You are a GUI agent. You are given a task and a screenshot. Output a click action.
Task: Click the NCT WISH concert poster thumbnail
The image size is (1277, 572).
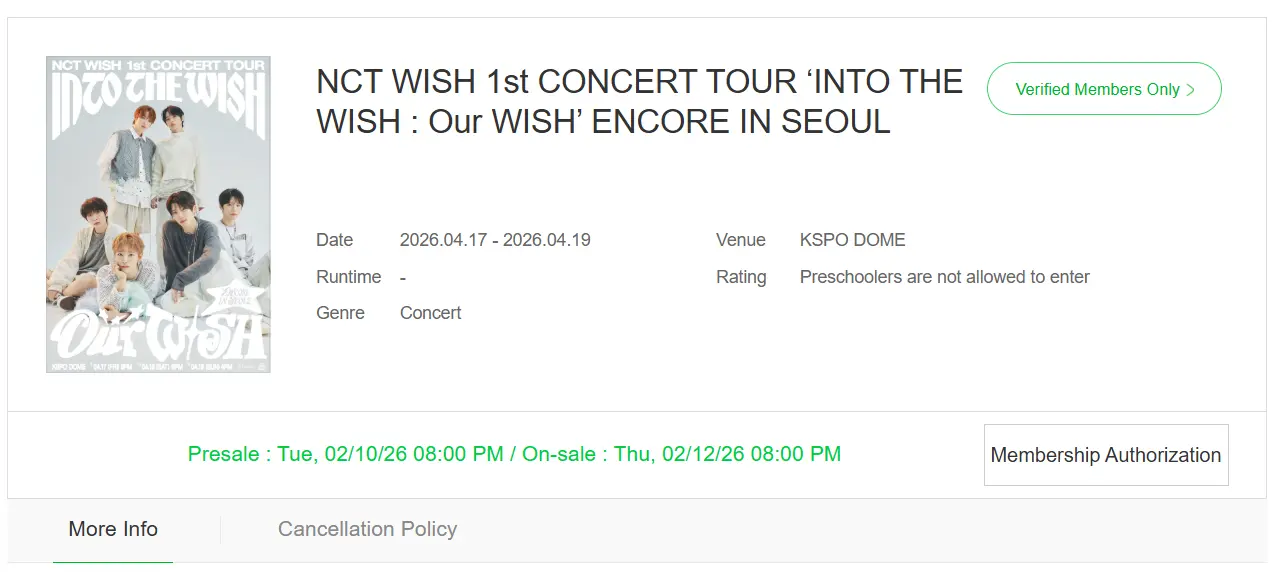coord(158,214)
